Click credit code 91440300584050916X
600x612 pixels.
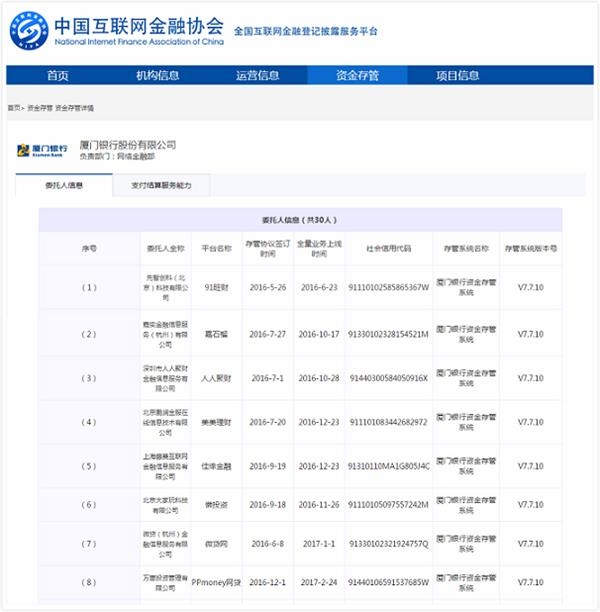[389, 378]
